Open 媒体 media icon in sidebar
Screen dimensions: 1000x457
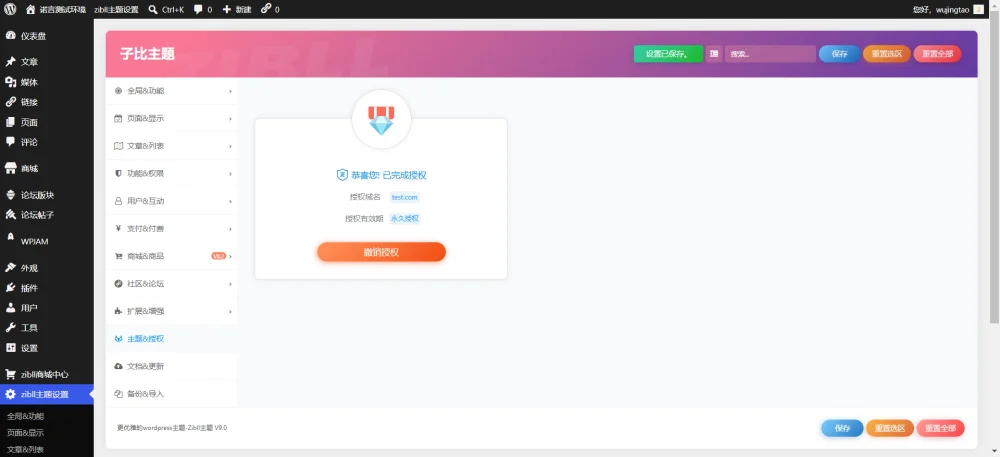(x=10, y=82)
